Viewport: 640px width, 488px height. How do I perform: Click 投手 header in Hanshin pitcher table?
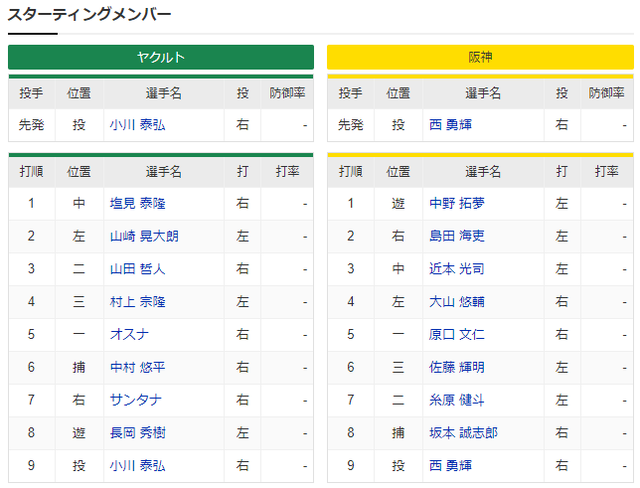pyautogui.click(x=351, y=93)
